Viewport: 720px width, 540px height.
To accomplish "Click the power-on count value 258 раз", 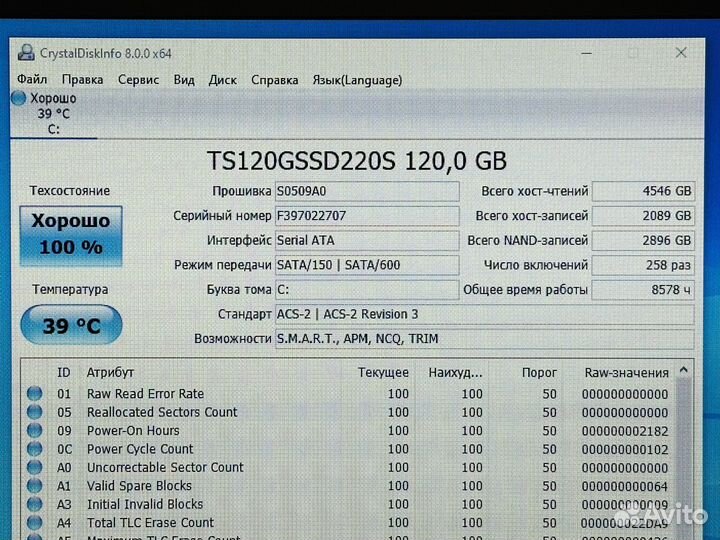I will [x=643, y=265].
